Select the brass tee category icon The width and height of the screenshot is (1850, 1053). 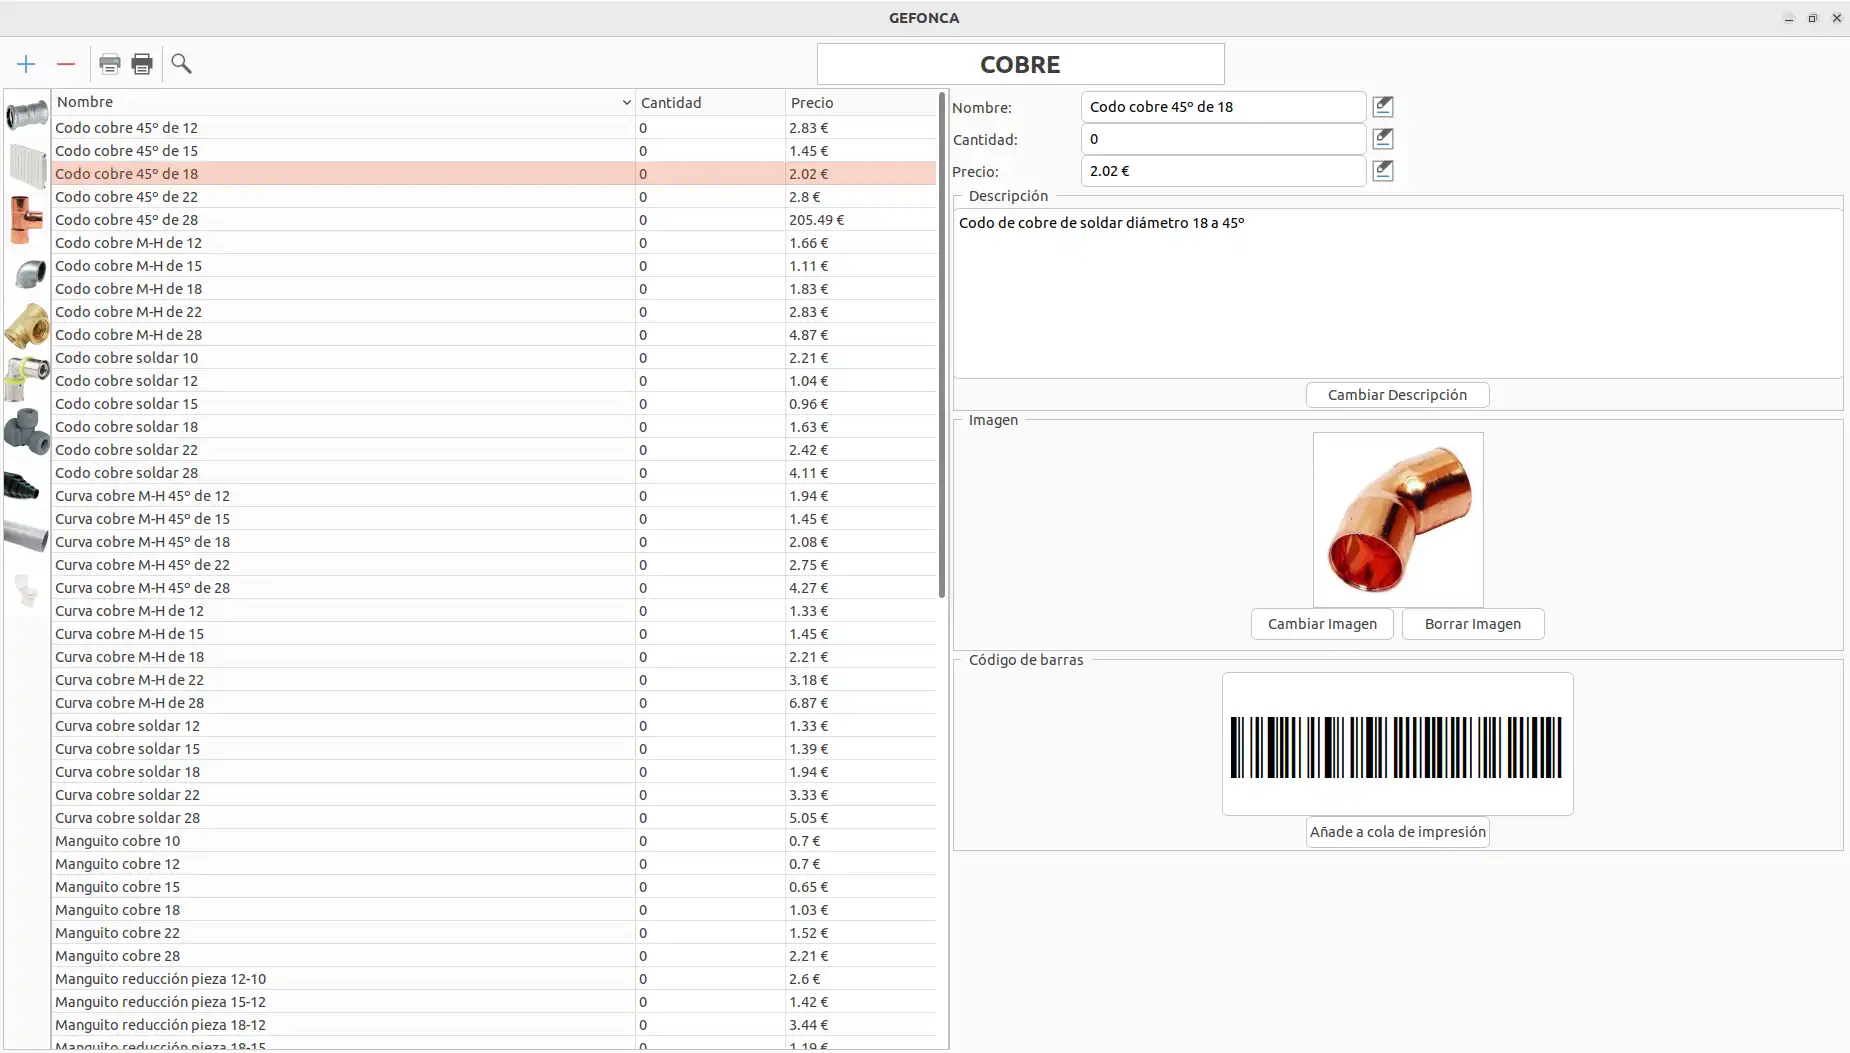[x=27, y=325]
